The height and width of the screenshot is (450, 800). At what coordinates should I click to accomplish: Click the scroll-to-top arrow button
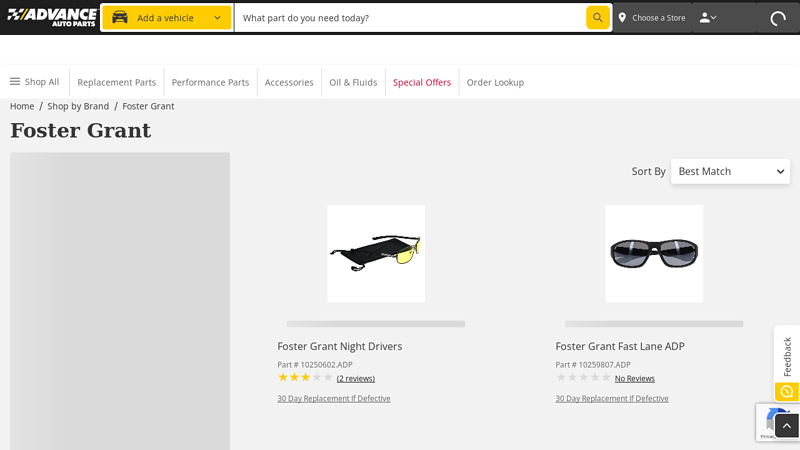(787, 426)
